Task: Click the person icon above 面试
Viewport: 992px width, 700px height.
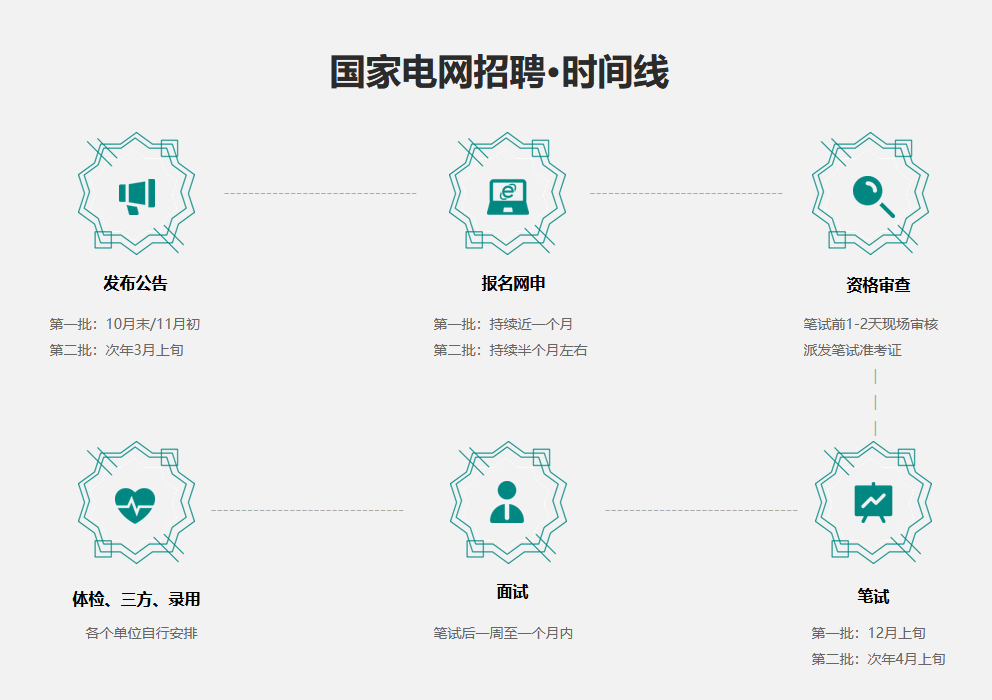Action: tap(507, 502)
